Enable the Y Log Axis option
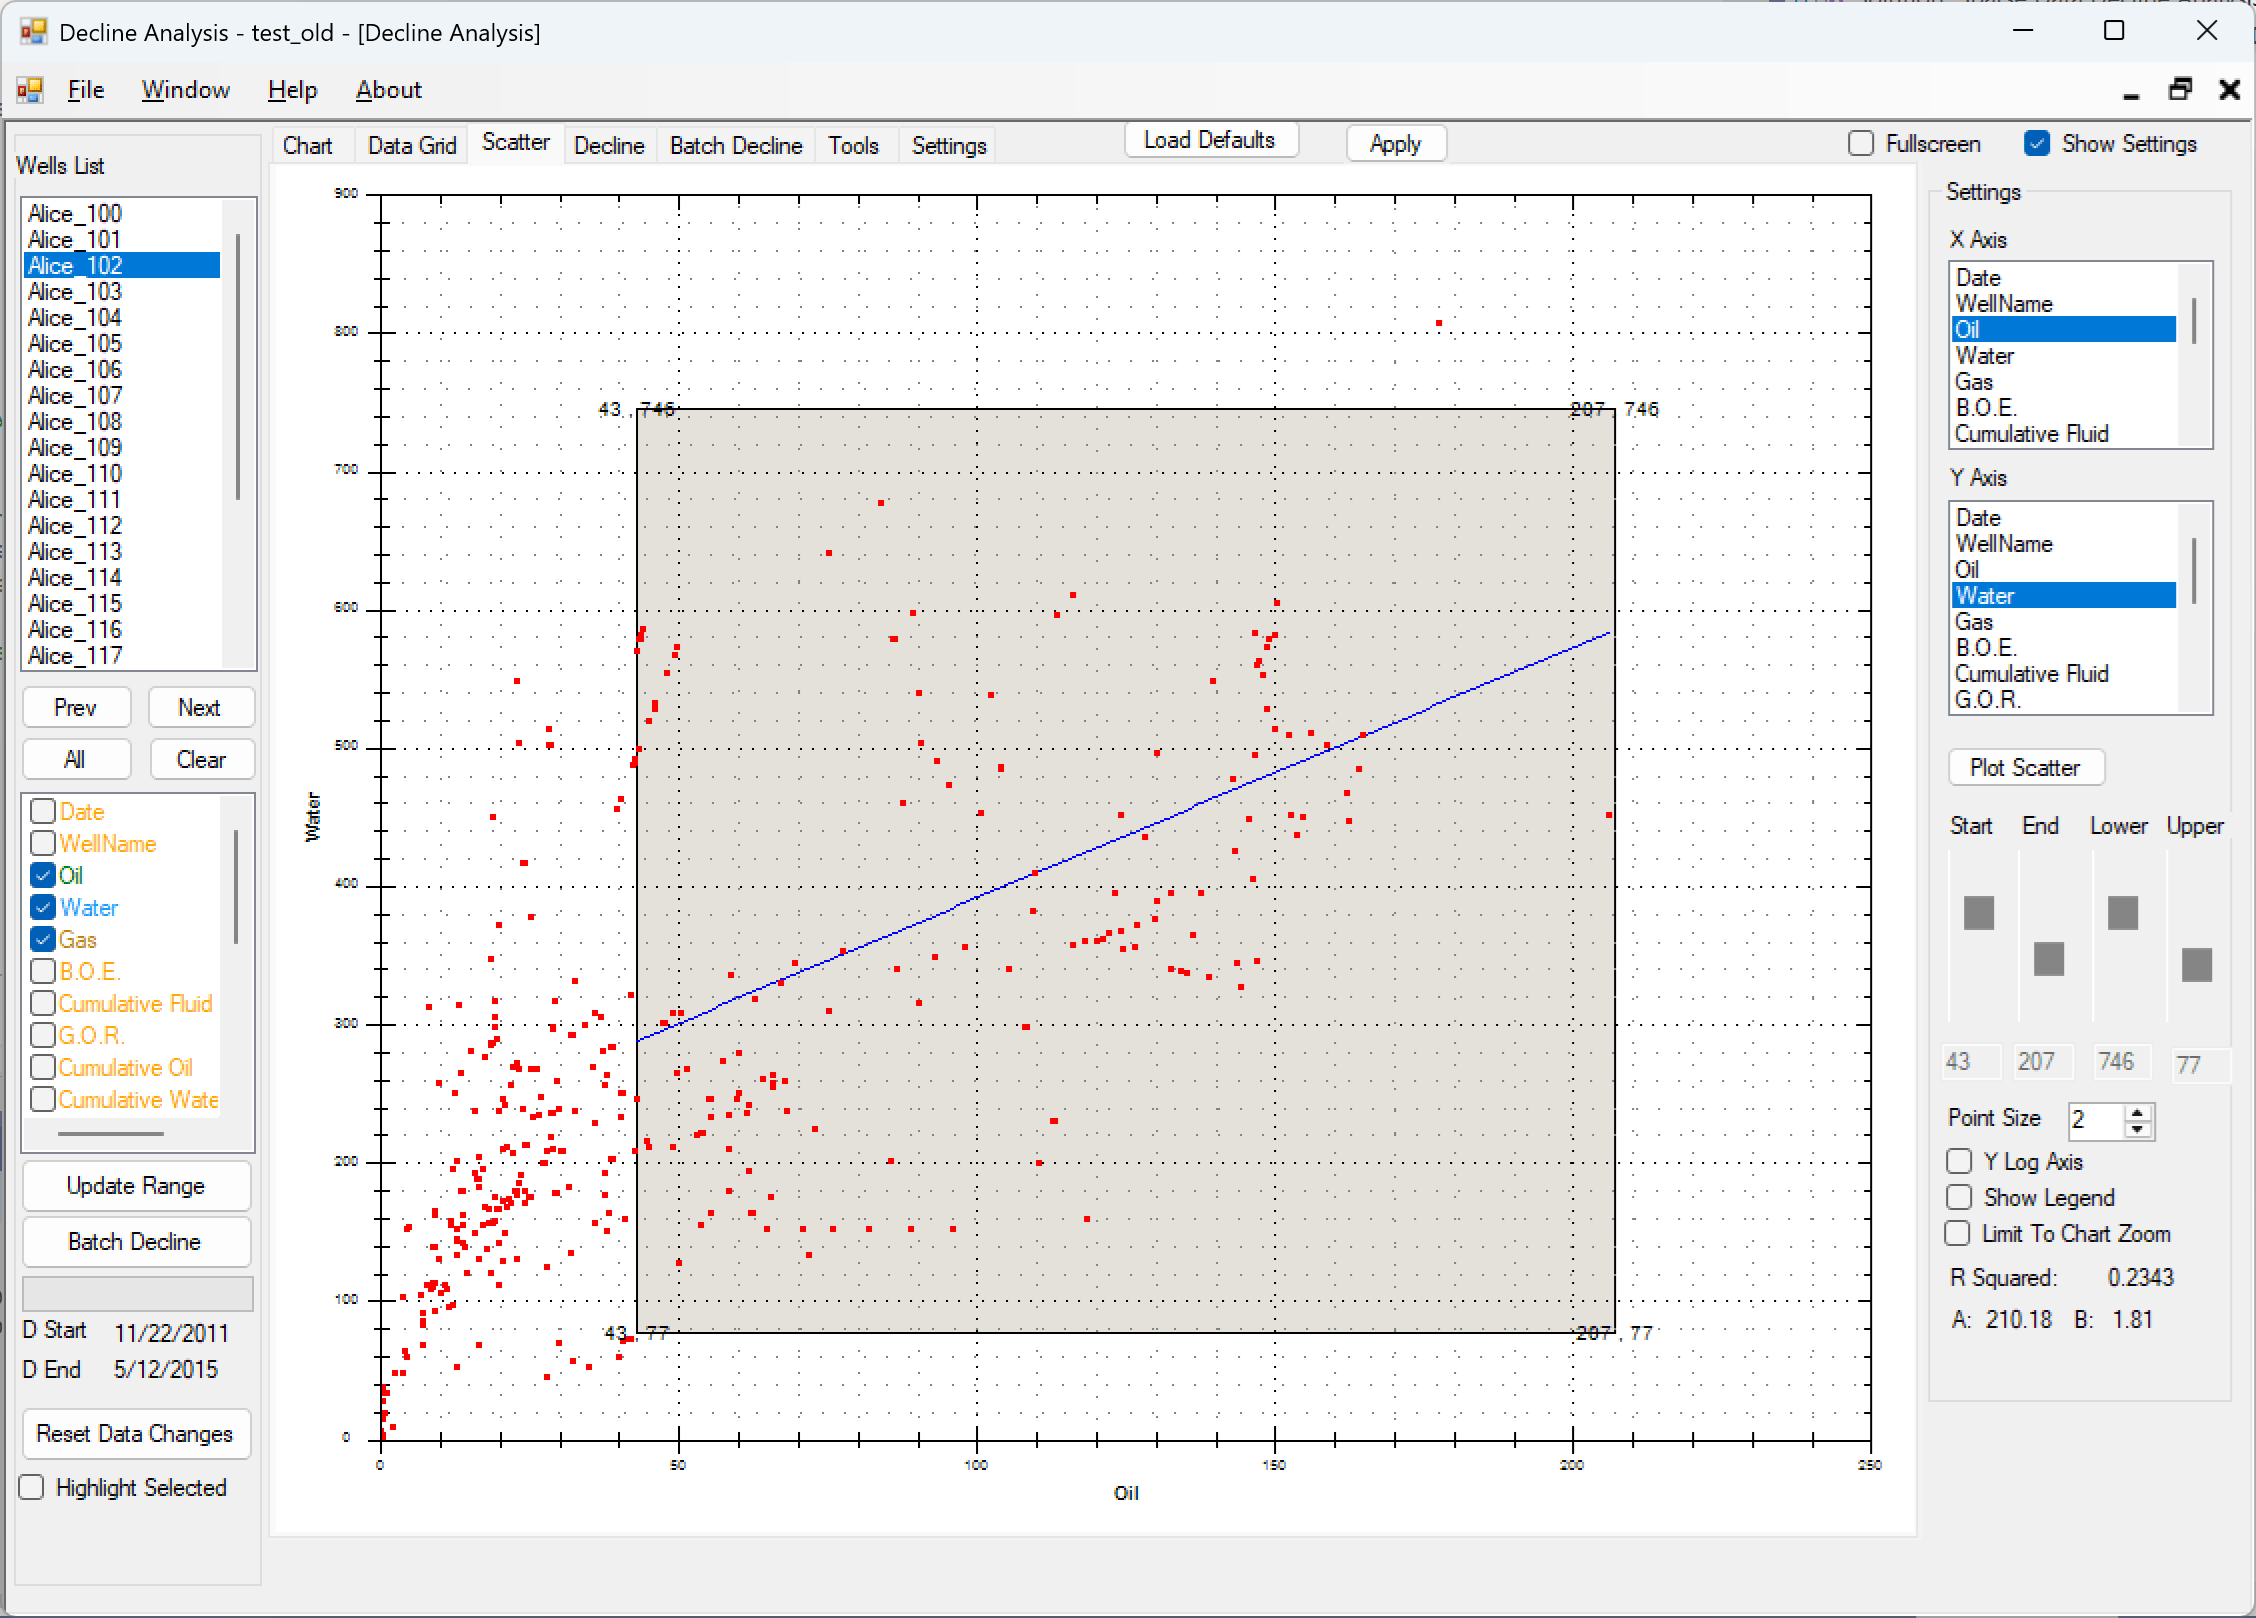Image resolution: width=2256 pixels, height=1618 pixels. (x=1959, y=1161)
